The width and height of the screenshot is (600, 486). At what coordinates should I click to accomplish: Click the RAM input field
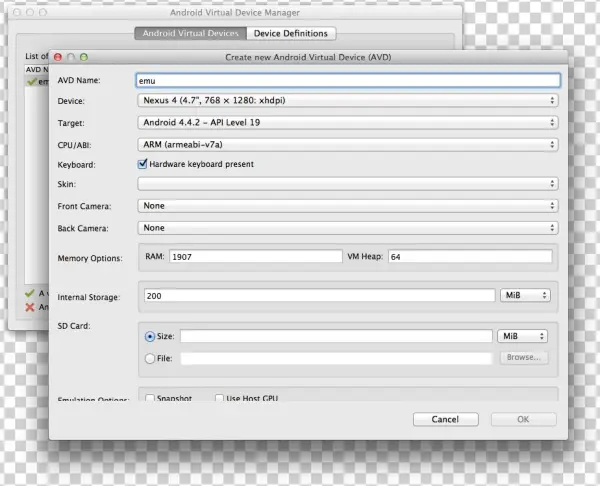(256, 257)
